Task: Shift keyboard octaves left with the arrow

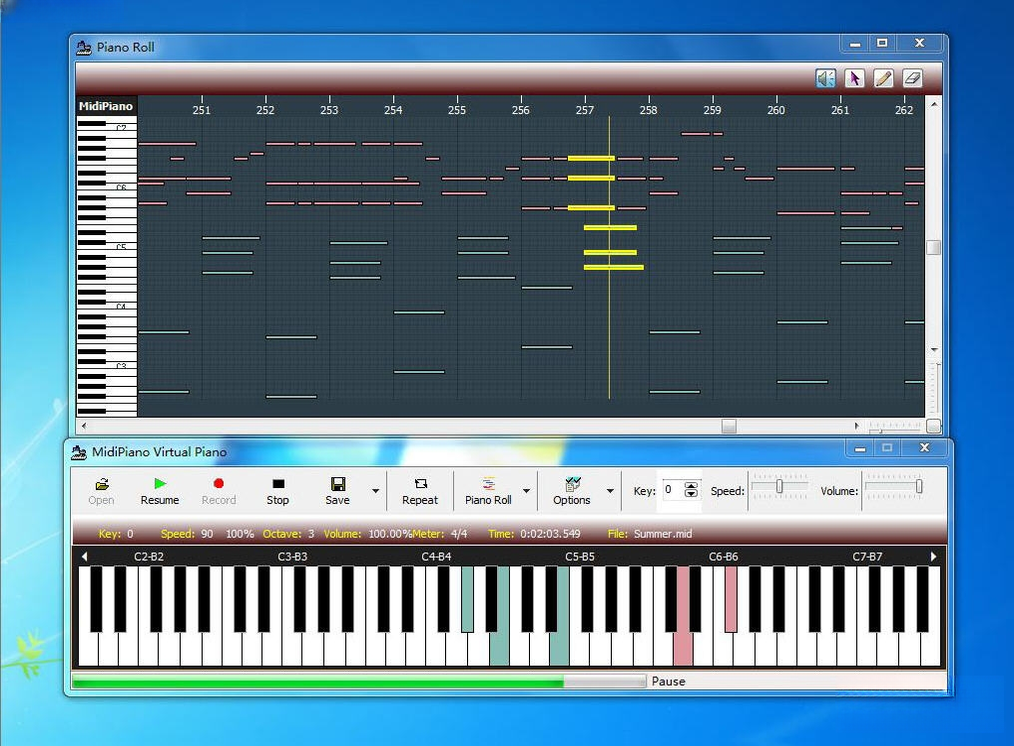Action: coord(85,556)
